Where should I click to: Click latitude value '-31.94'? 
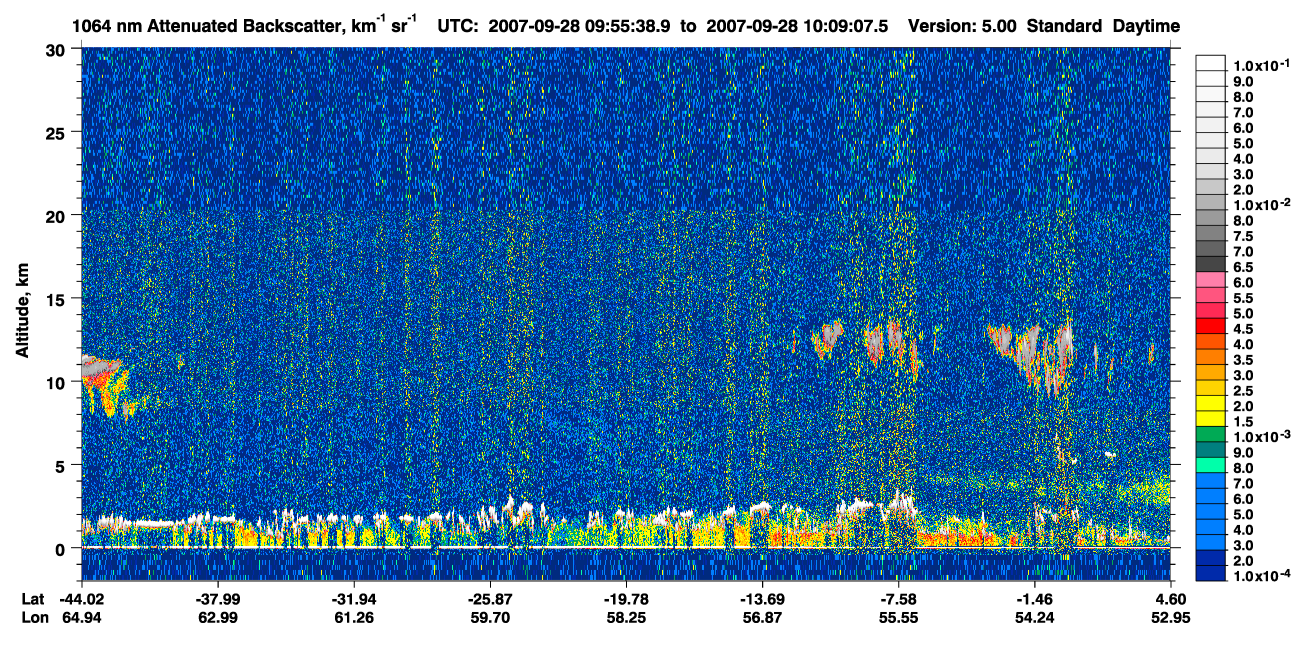coord(354,599)
